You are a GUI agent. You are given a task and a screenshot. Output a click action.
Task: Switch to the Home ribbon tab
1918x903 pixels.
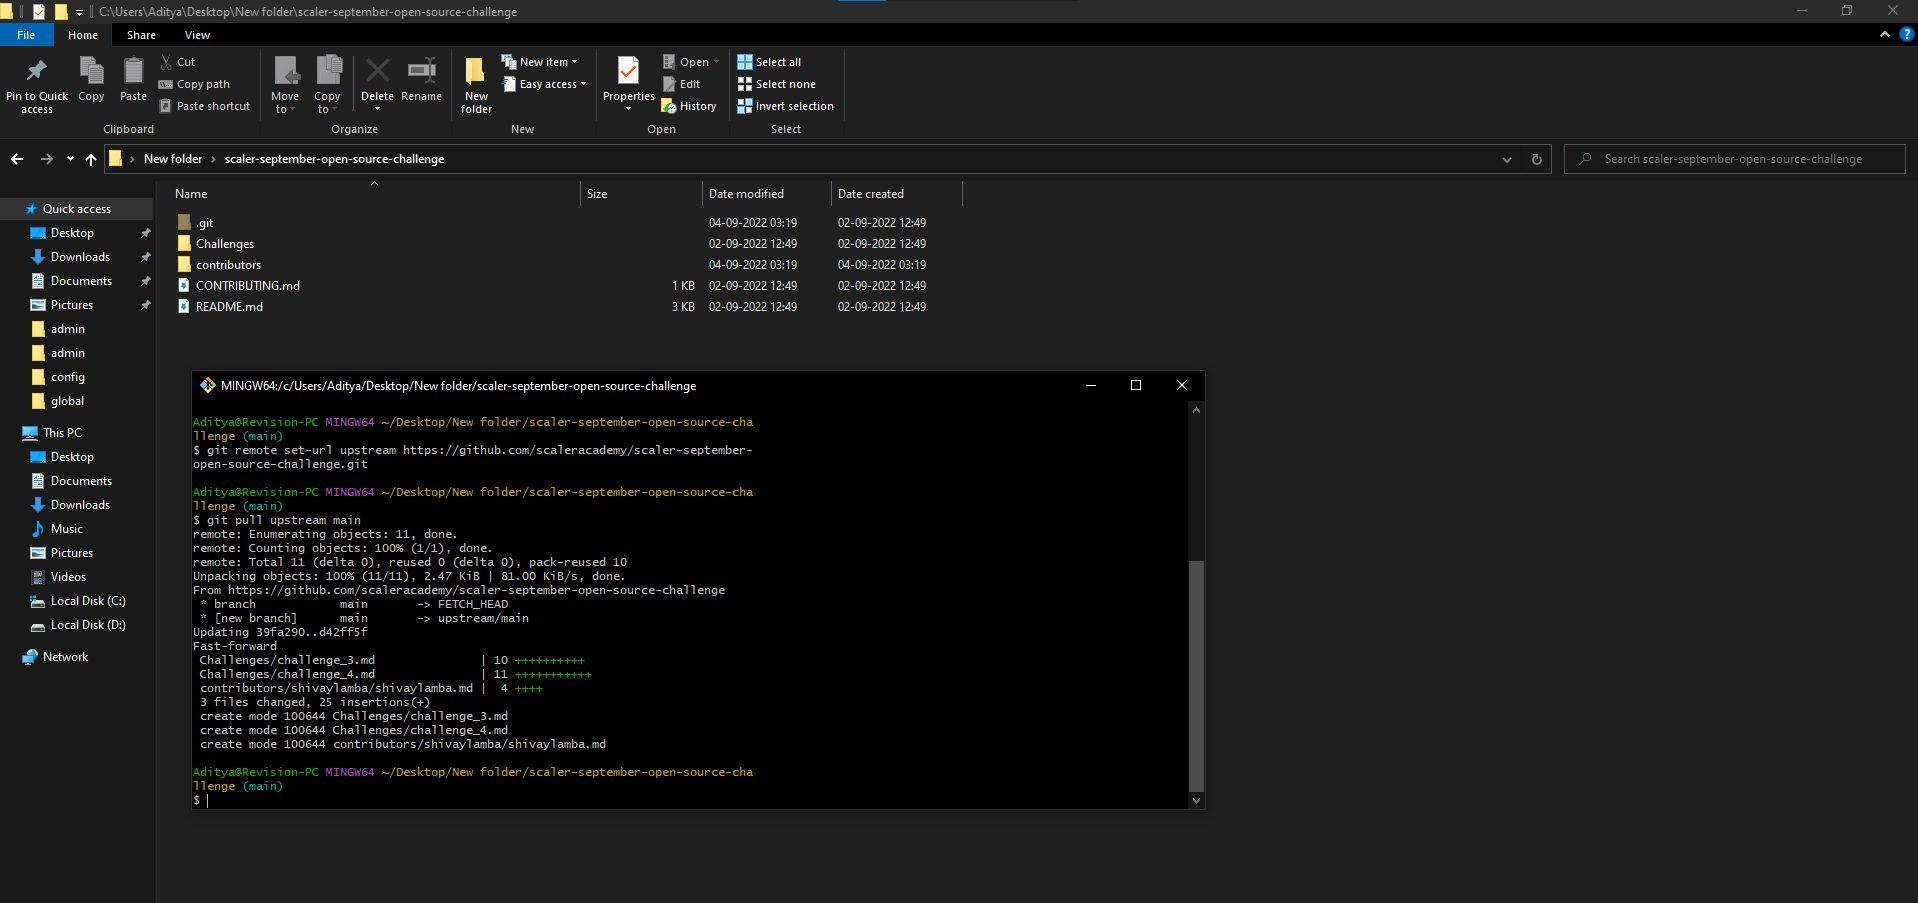[83, 35]
